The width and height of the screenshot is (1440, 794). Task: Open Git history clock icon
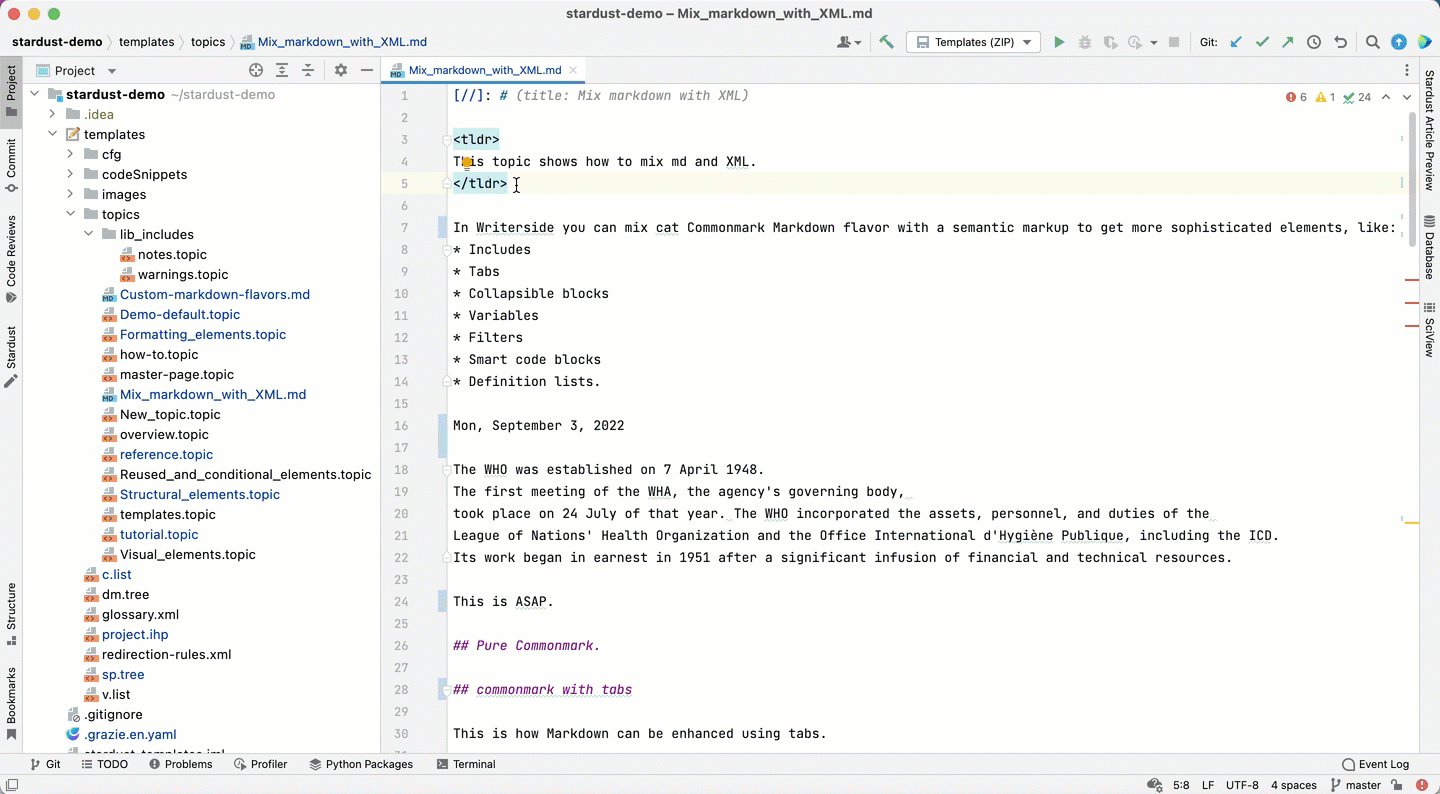tap(1314, 42)
